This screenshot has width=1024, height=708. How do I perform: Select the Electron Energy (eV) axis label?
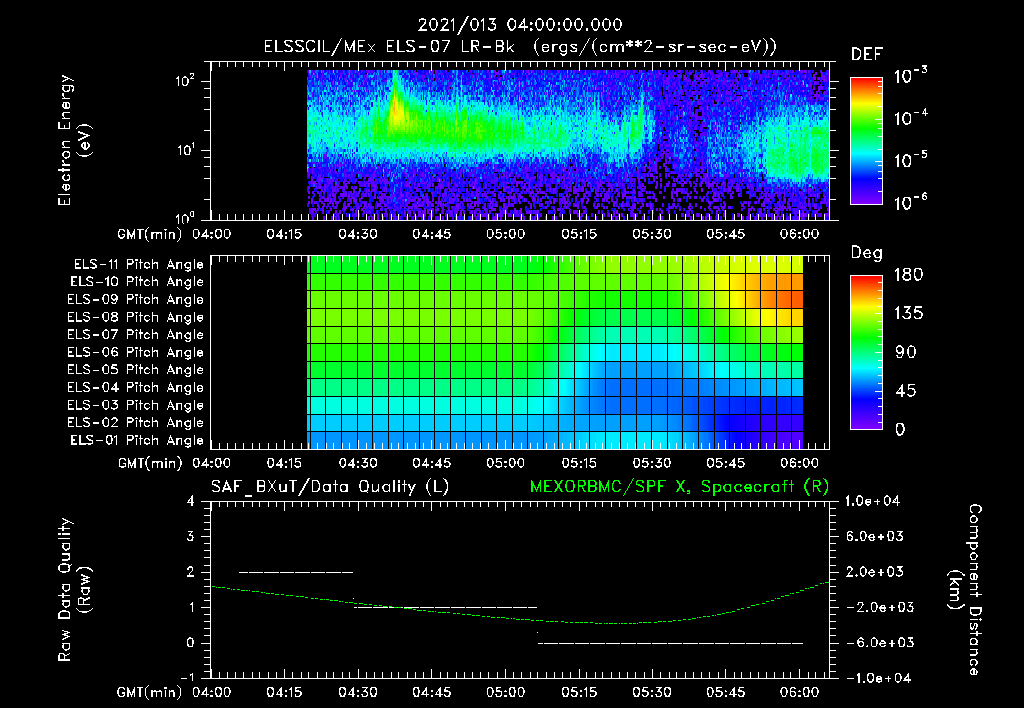74,140
